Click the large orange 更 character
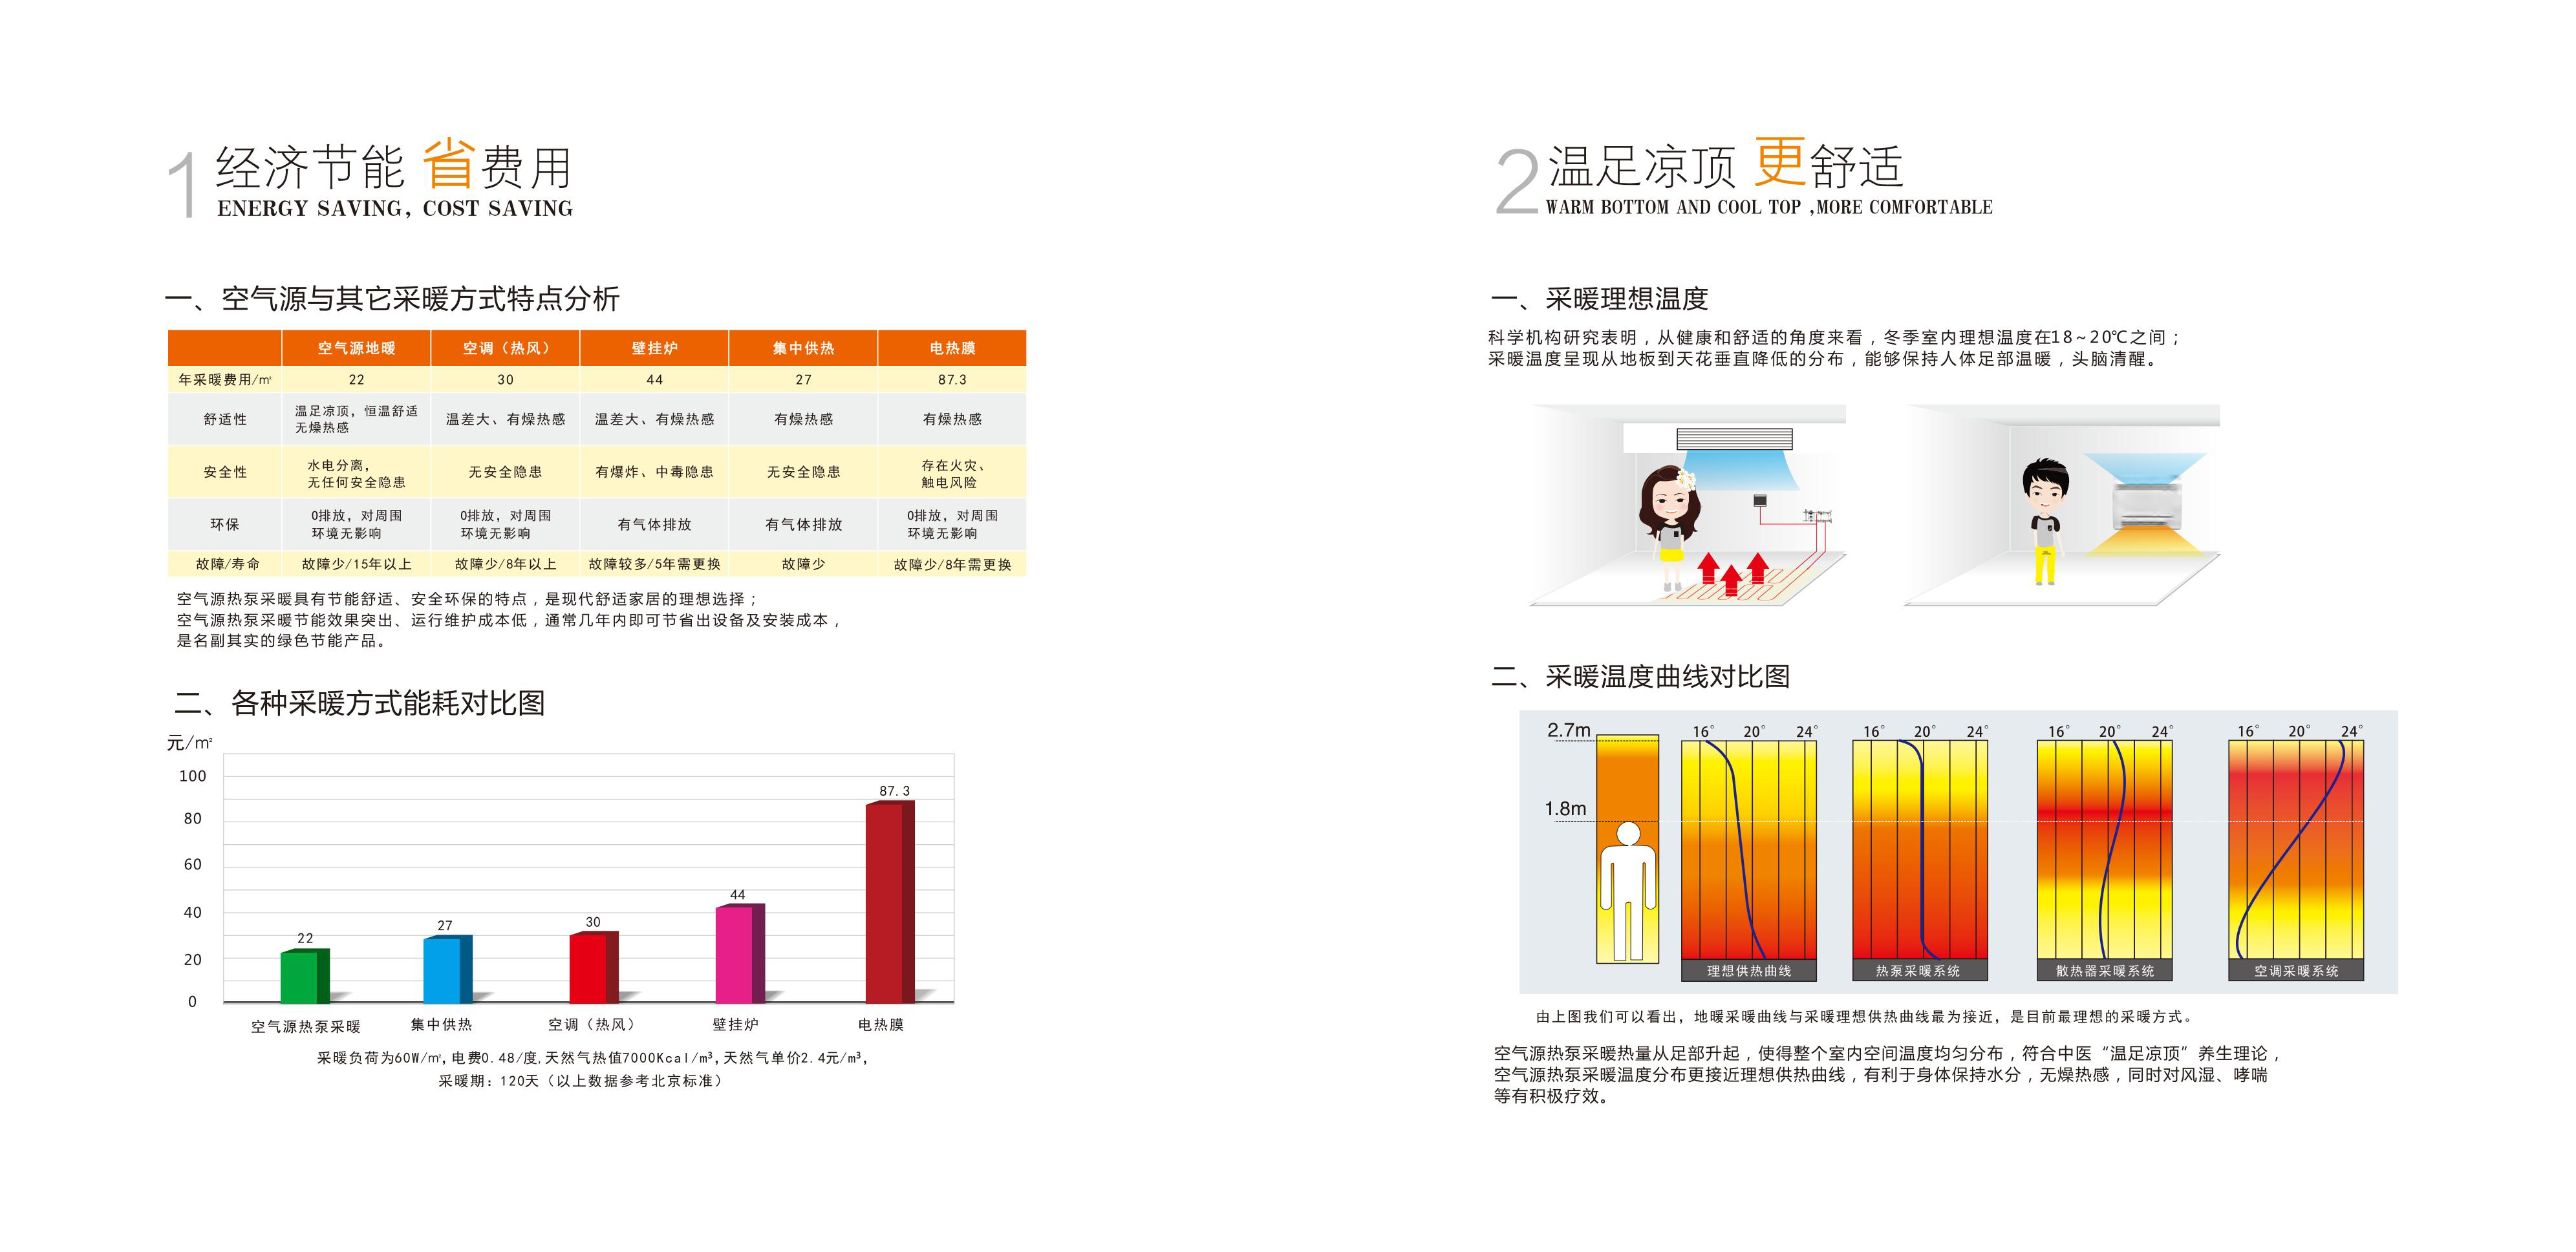This screenshot has width=2576, height=1252. (1780, 162)
